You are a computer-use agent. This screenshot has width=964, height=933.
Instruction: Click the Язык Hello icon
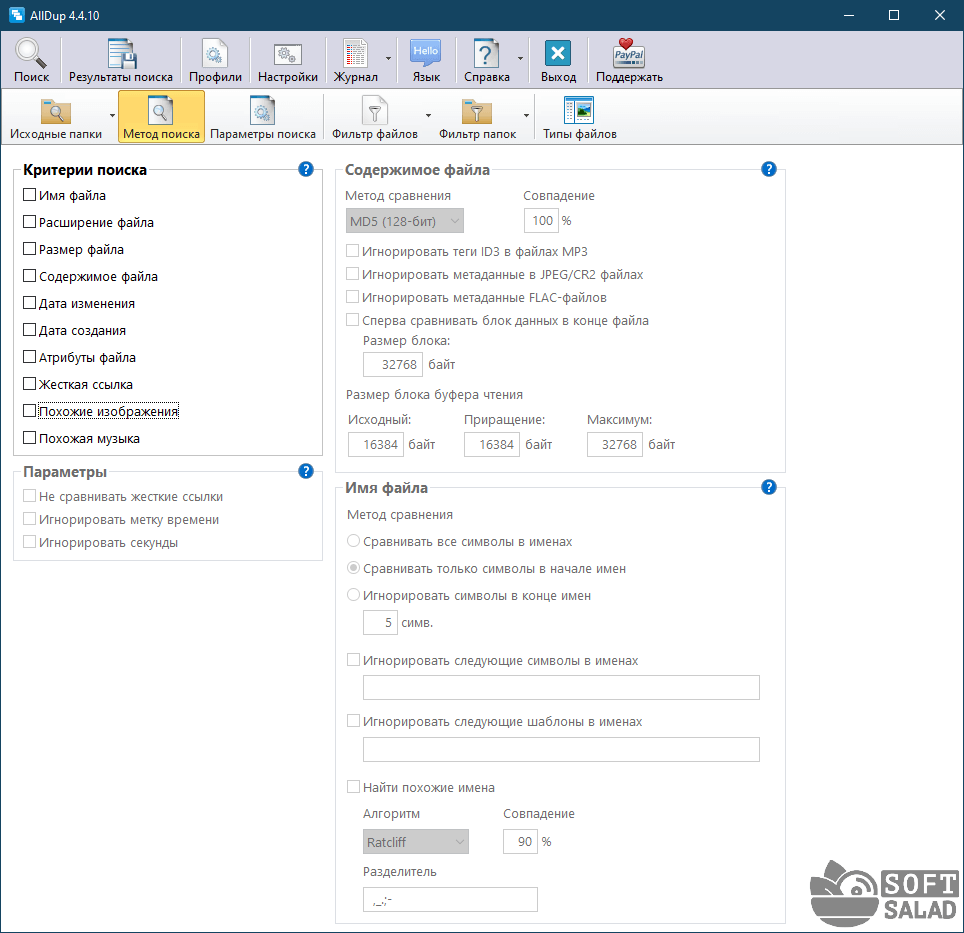[x=425, y=54]
